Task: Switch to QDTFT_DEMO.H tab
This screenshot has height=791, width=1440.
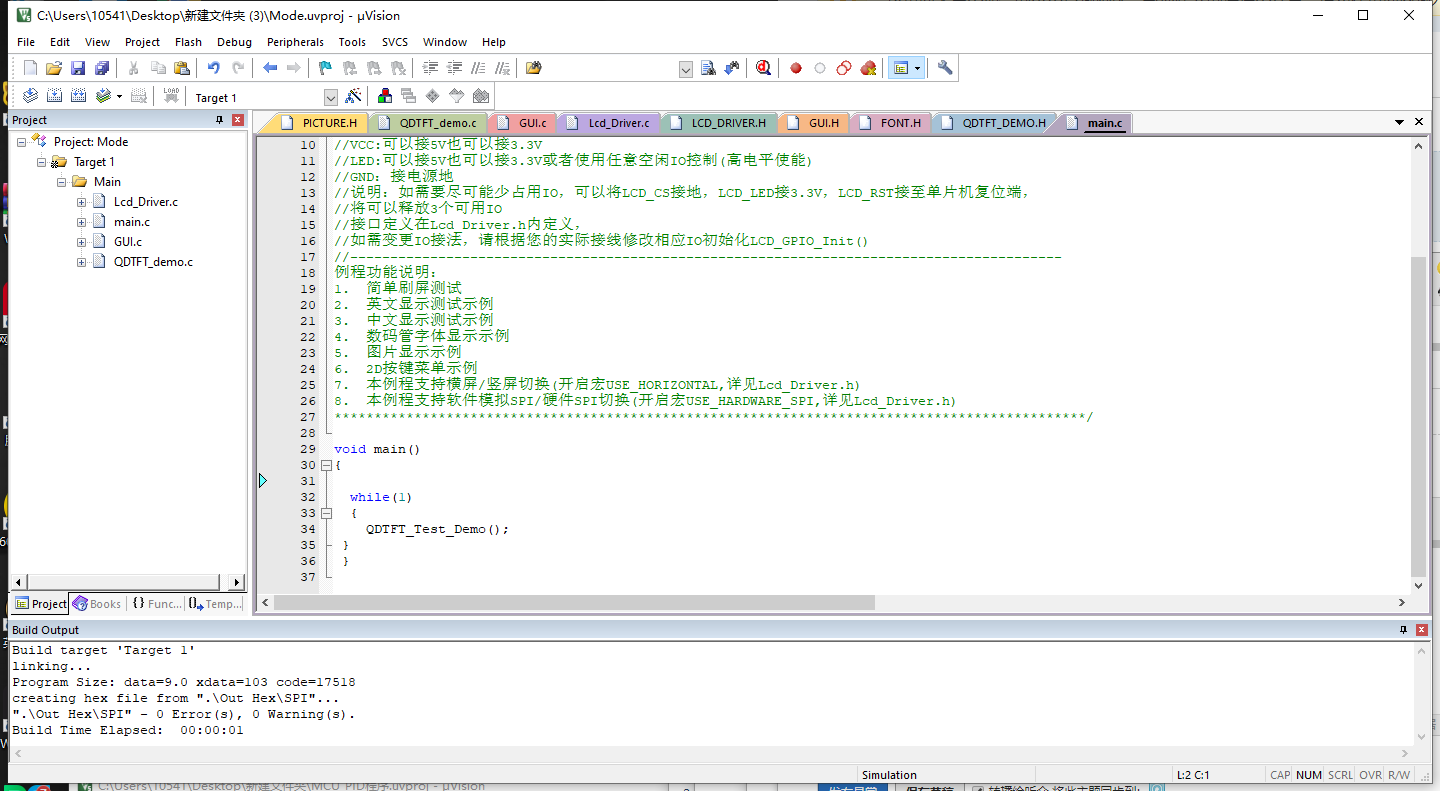Action: pos(994,123)
